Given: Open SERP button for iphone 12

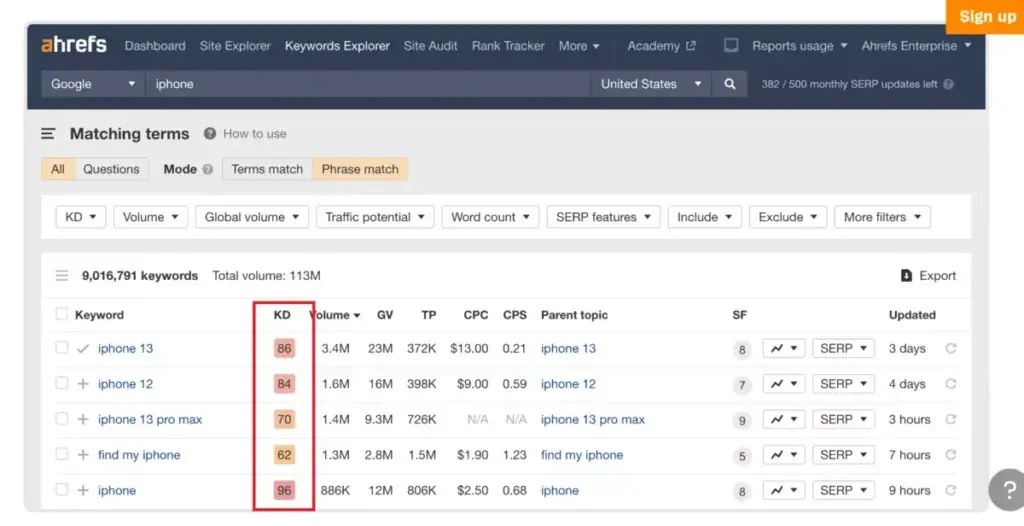Looking at the screenshot, I should tap(843, 384).
